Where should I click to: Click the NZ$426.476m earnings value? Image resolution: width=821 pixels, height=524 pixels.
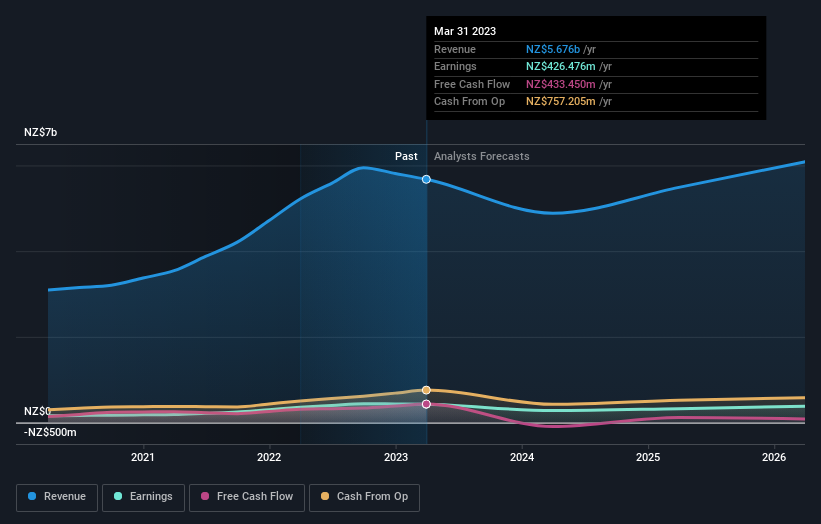coord(561,66)
